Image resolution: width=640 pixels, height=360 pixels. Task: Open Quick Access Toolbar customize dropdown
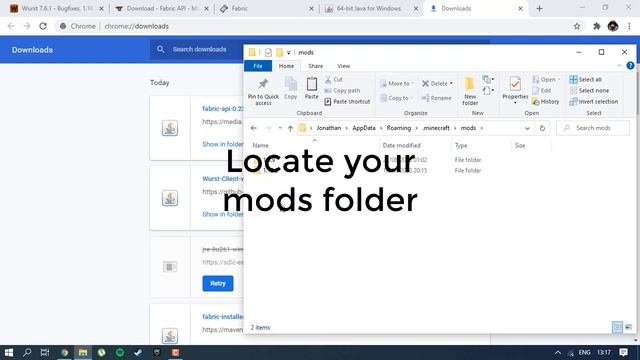coord(289,53)
